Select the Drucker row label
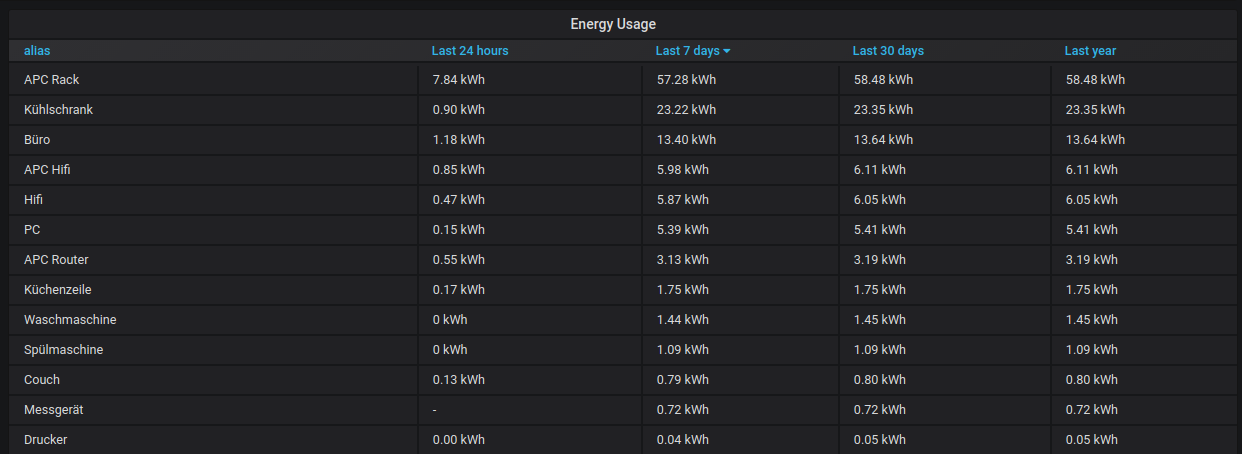The image size is (1242, 454). (46, 440)
